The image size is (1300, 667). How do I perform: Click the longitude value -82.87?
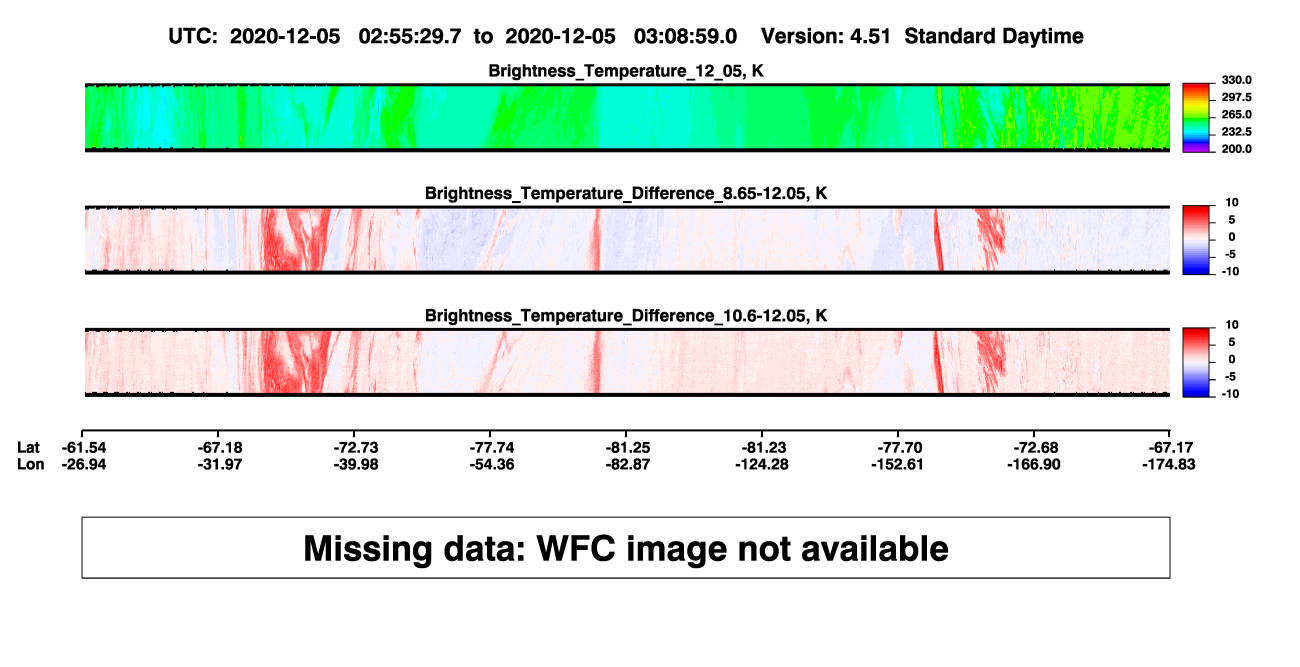(x=629, y=463)
